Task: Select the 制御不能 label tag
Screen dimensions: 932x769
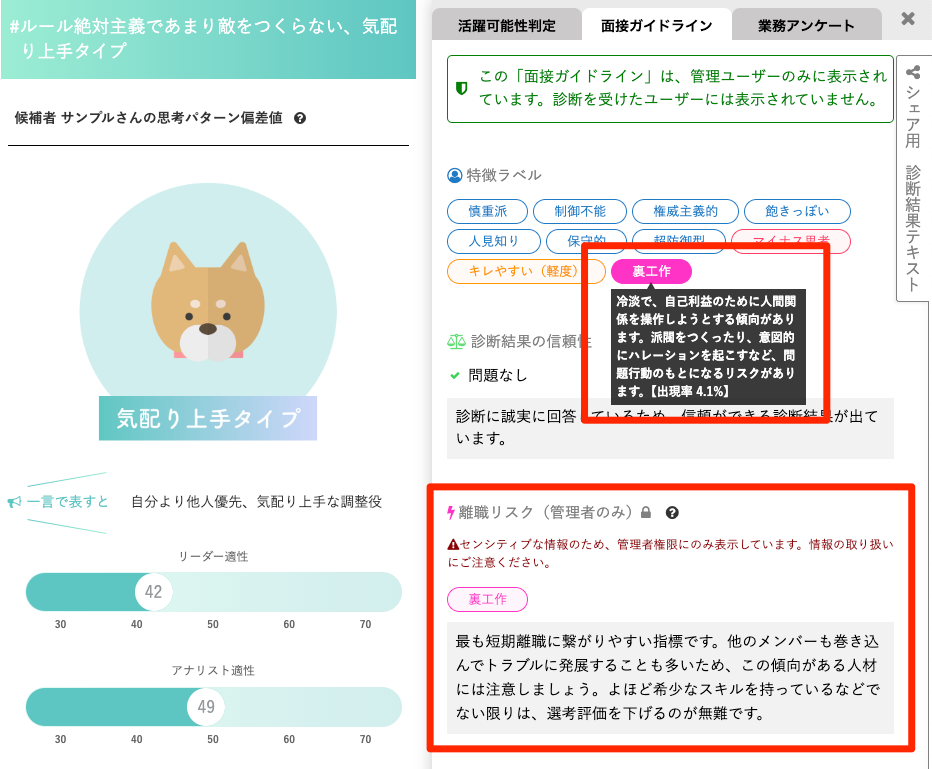Action: coord(580,212)
